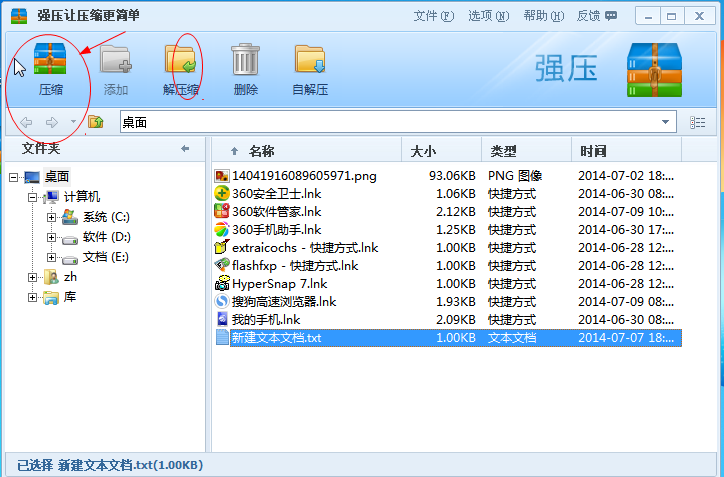Collapse the 计算机 tree node

32,197
